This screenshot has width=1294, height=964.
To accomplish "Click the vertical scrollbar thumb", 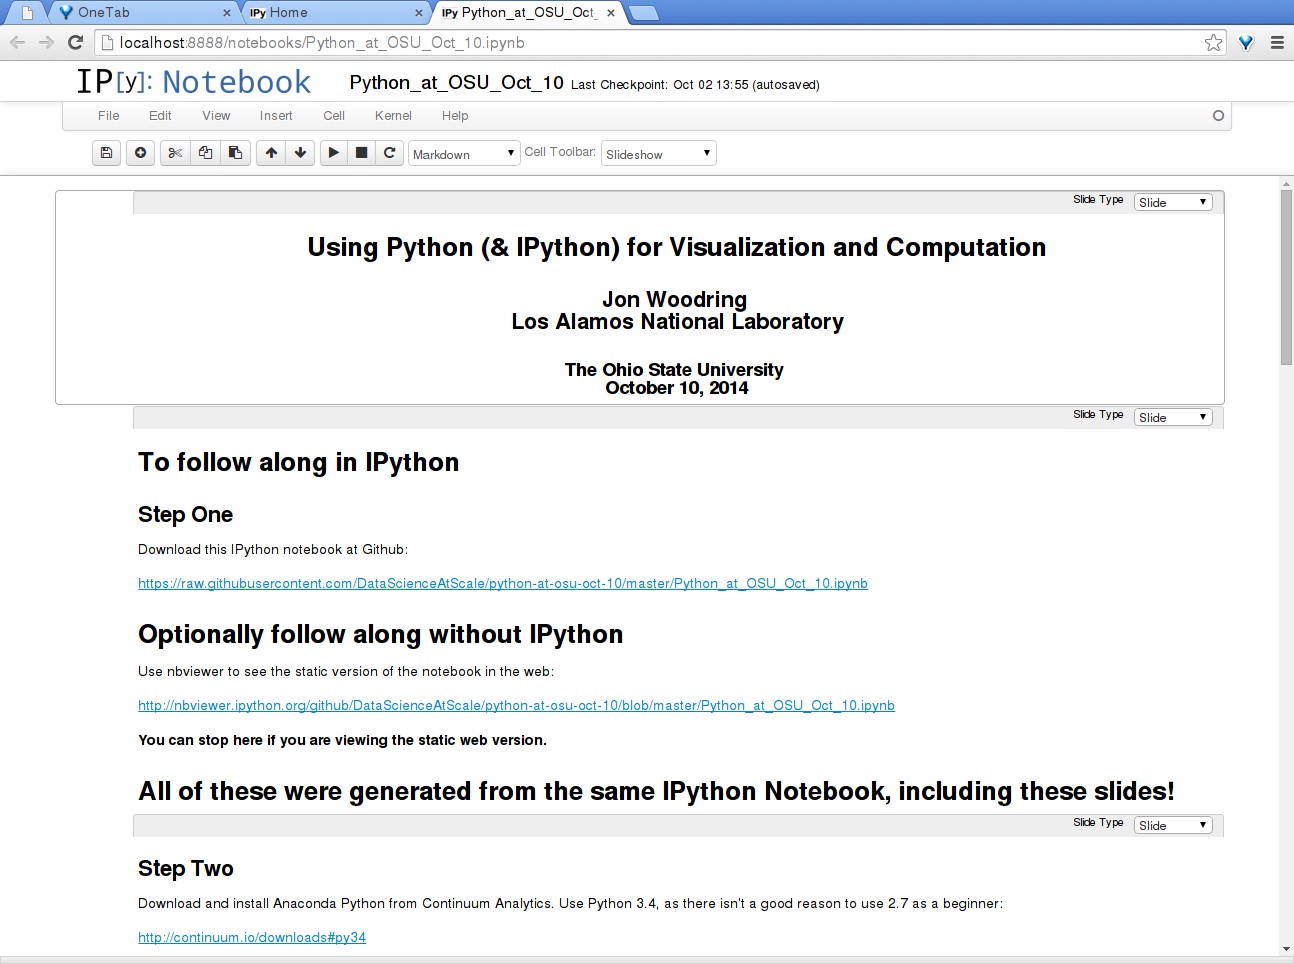I will click(1286, 277).
